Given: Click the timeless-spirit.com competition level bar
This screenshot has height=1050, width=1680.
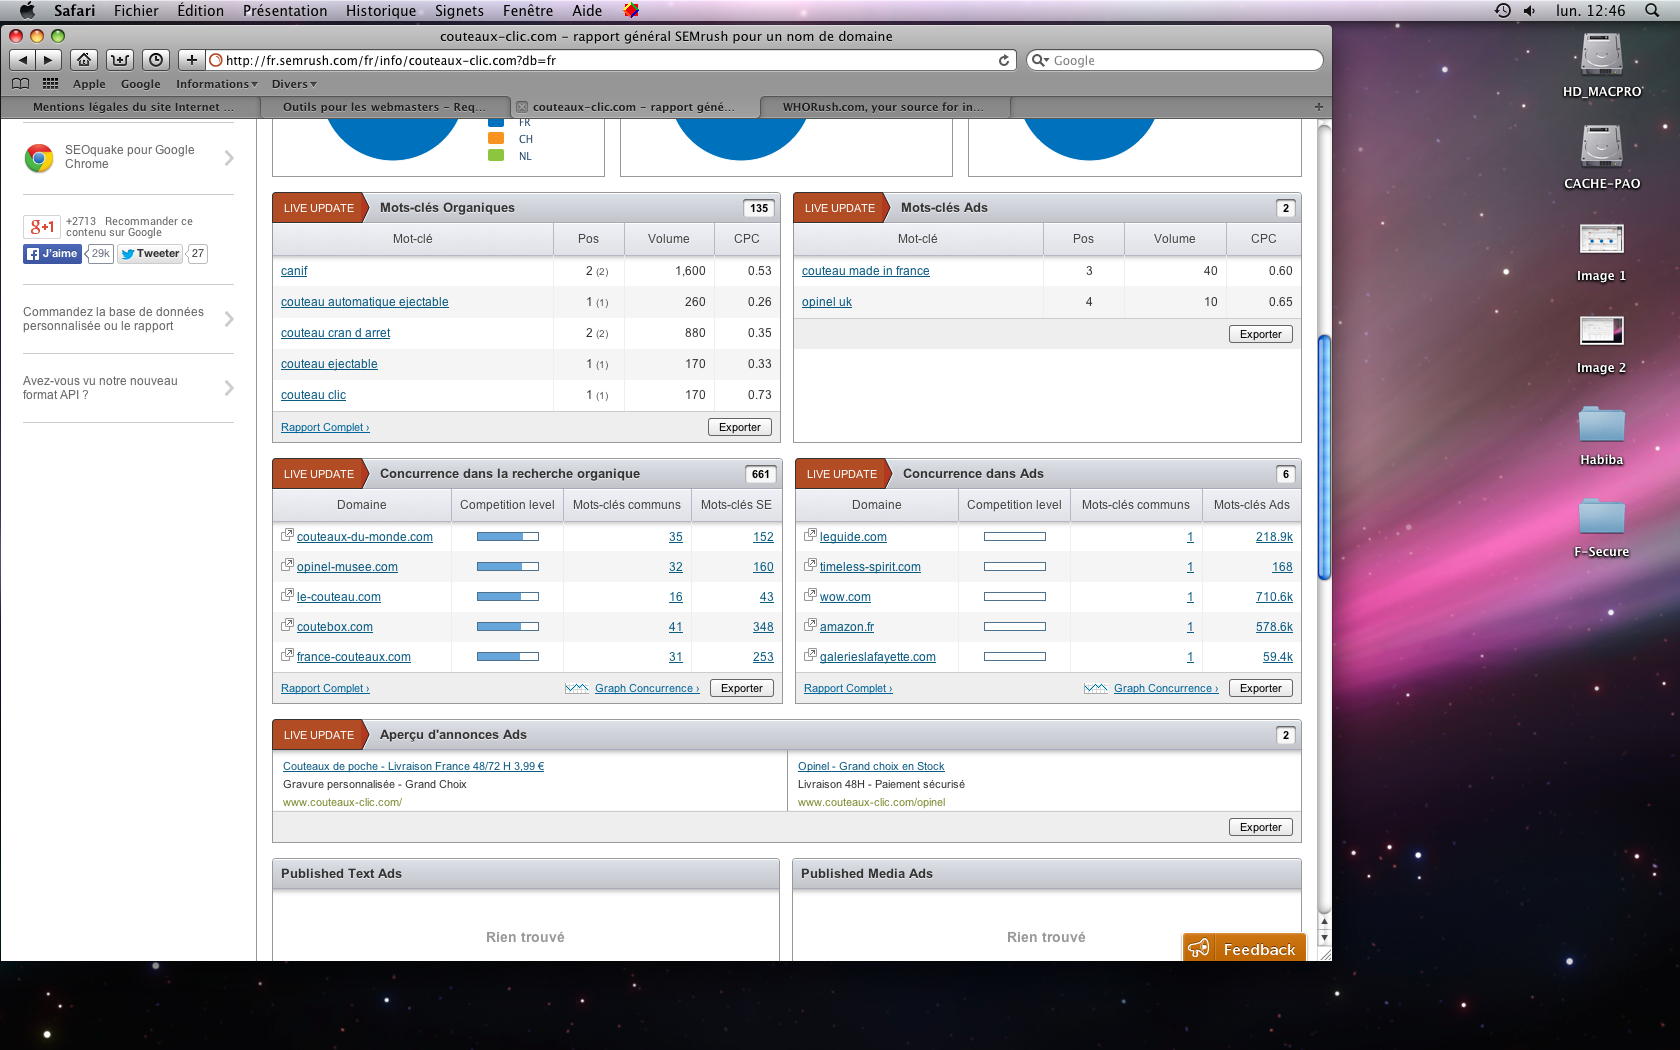Looking at the screenshot, I should coord(1014,567).
